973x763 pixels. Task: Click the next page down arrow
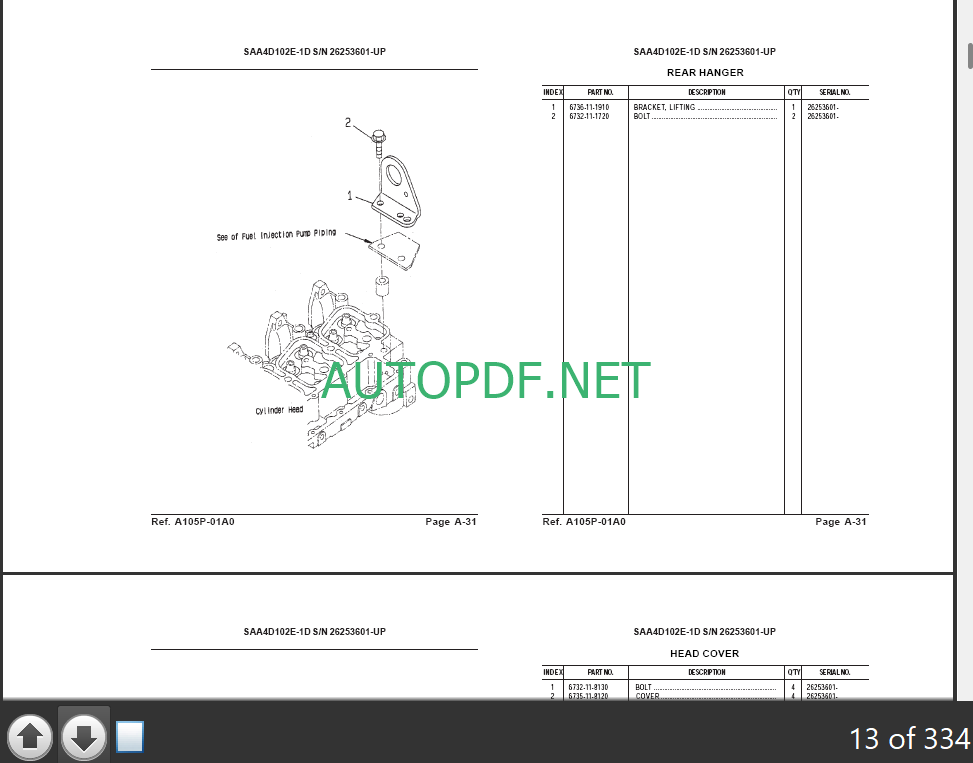pyautogui.click(x=83, y=738)
